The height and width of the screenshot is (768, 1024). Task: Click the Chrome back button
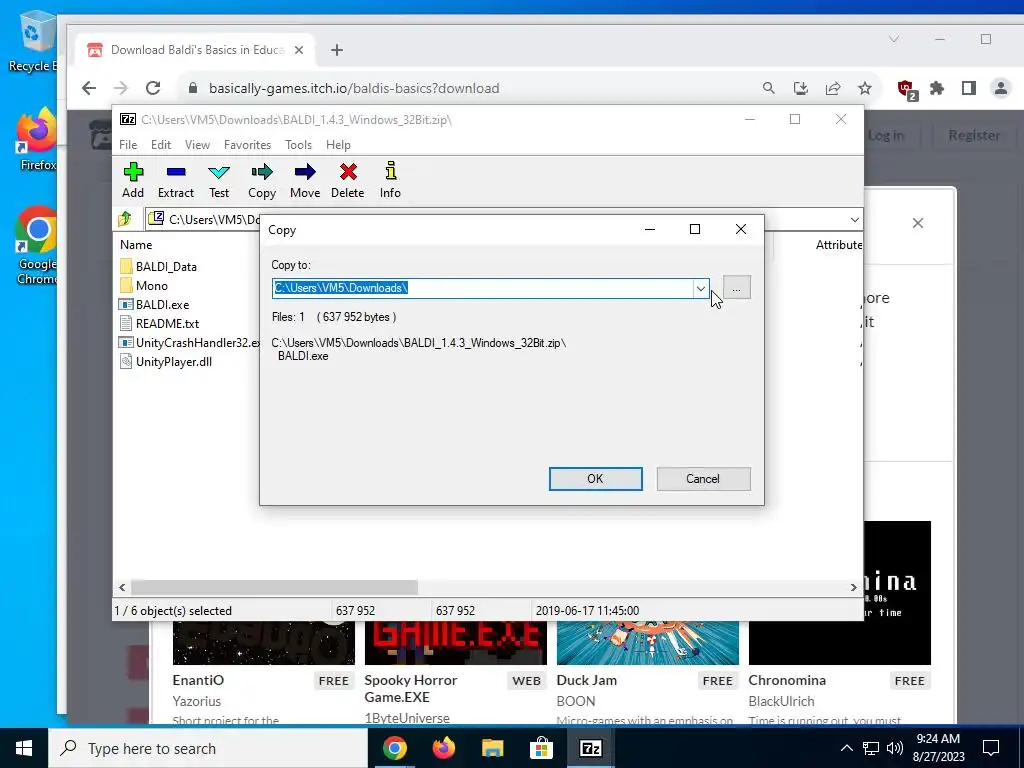tap(89, 88)
